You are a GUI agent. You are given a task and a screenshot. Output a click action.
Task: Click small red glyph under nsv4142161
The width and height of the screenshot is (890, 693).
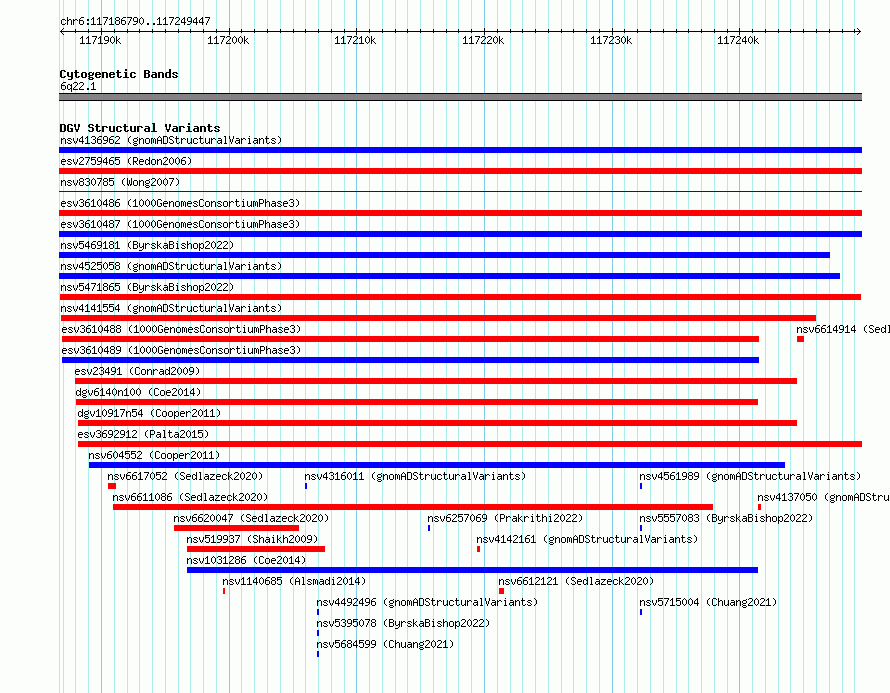click(x=478, y=549)
